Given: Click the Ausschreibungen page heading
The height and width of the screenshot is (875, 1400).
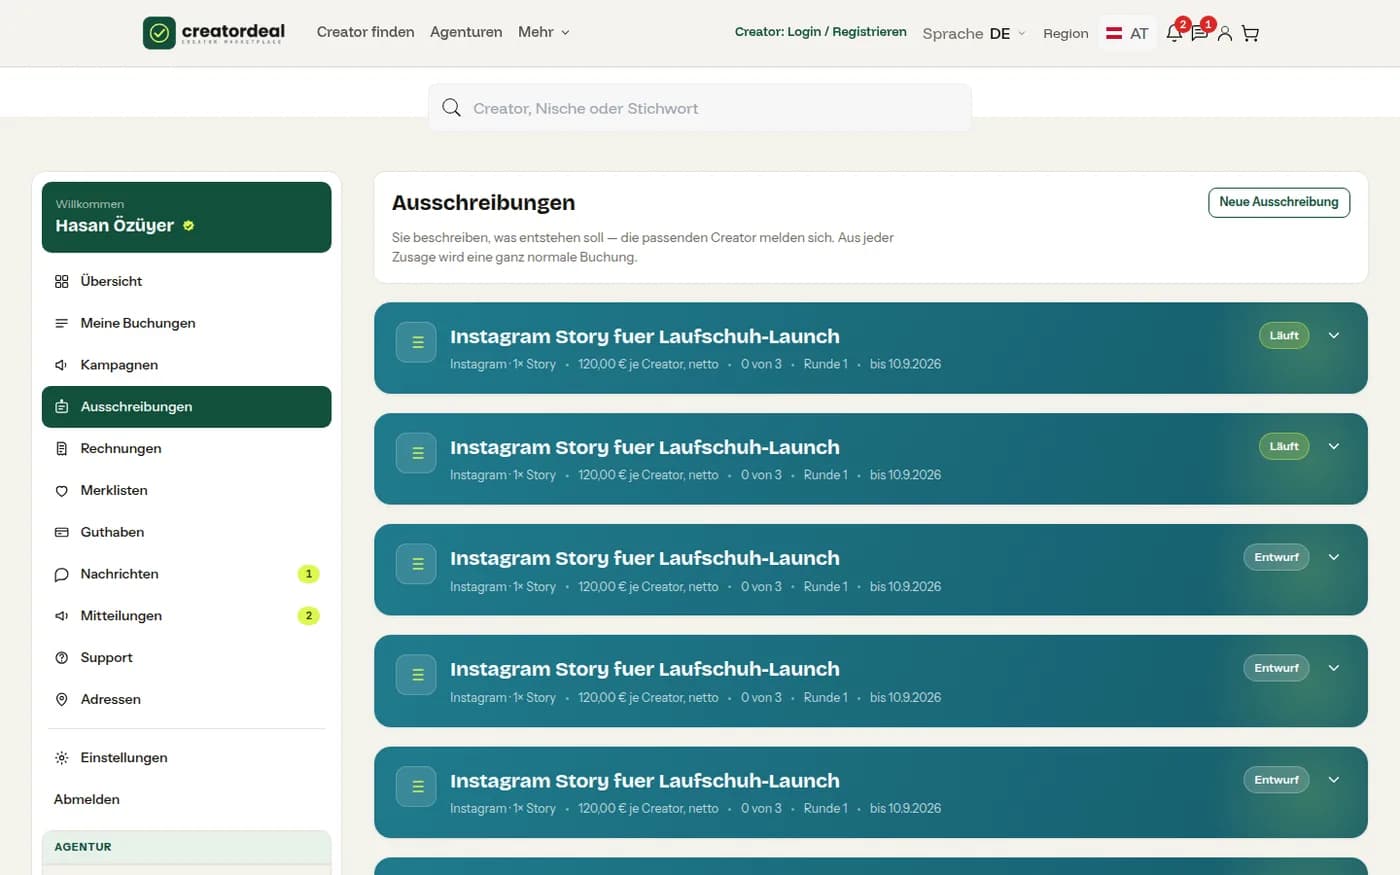Looking at the screenshot, I should [484, 203].
